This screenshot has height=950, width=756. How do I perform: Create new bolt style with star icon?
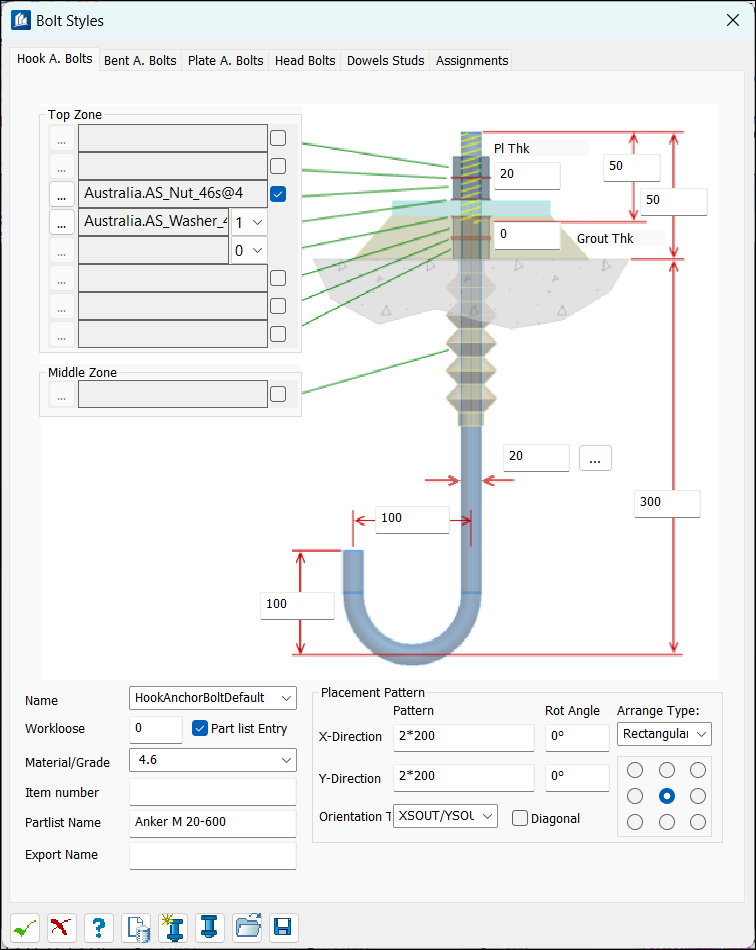pyautogui.click(x=173, y=927)
